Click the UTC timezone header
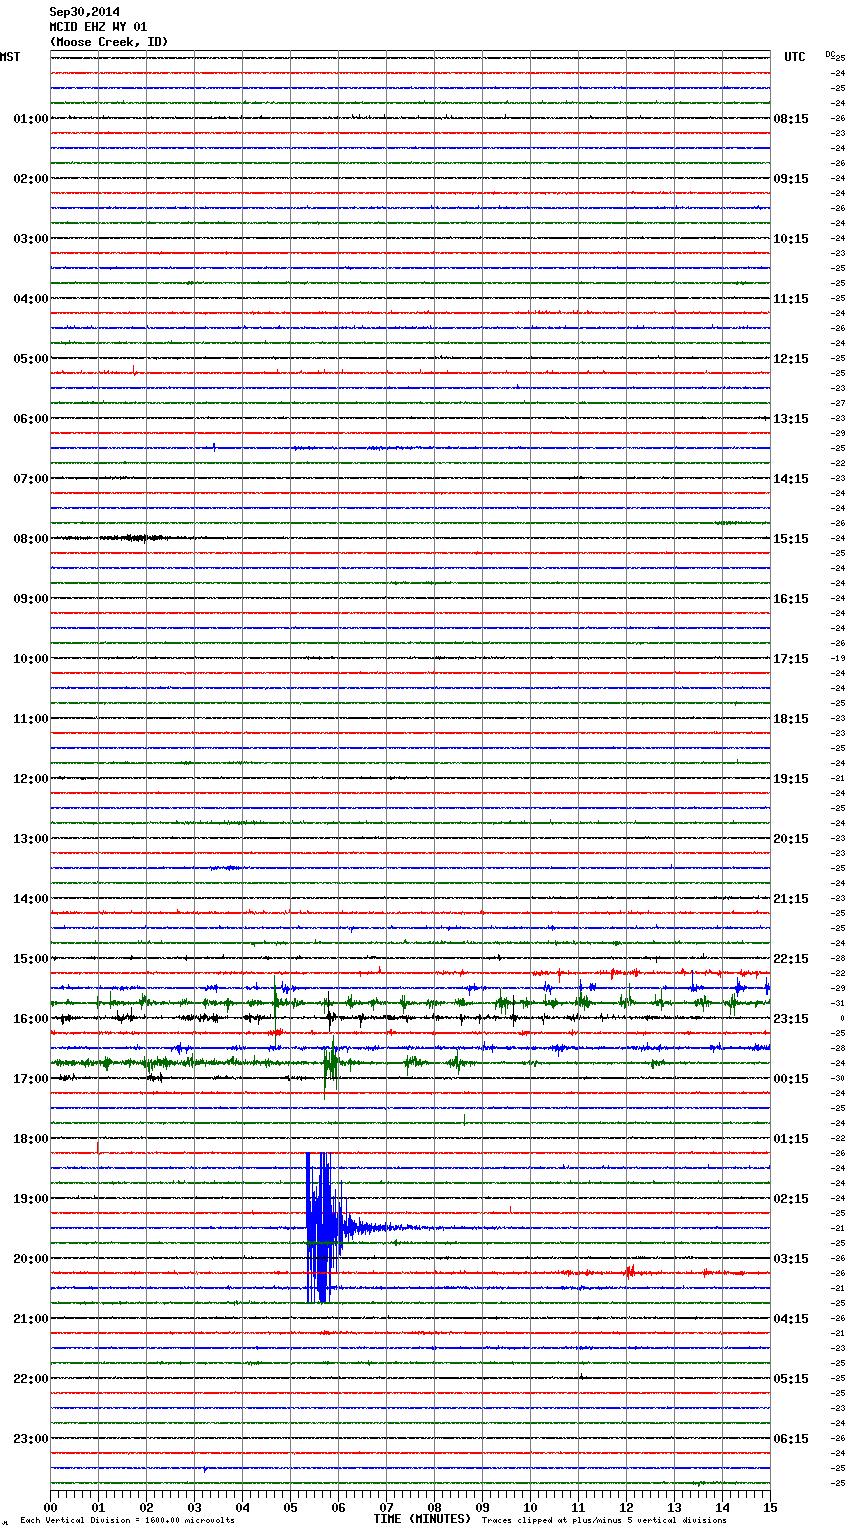The width and height of the screenshot is (850, 1534). click(x=795, y=57)
